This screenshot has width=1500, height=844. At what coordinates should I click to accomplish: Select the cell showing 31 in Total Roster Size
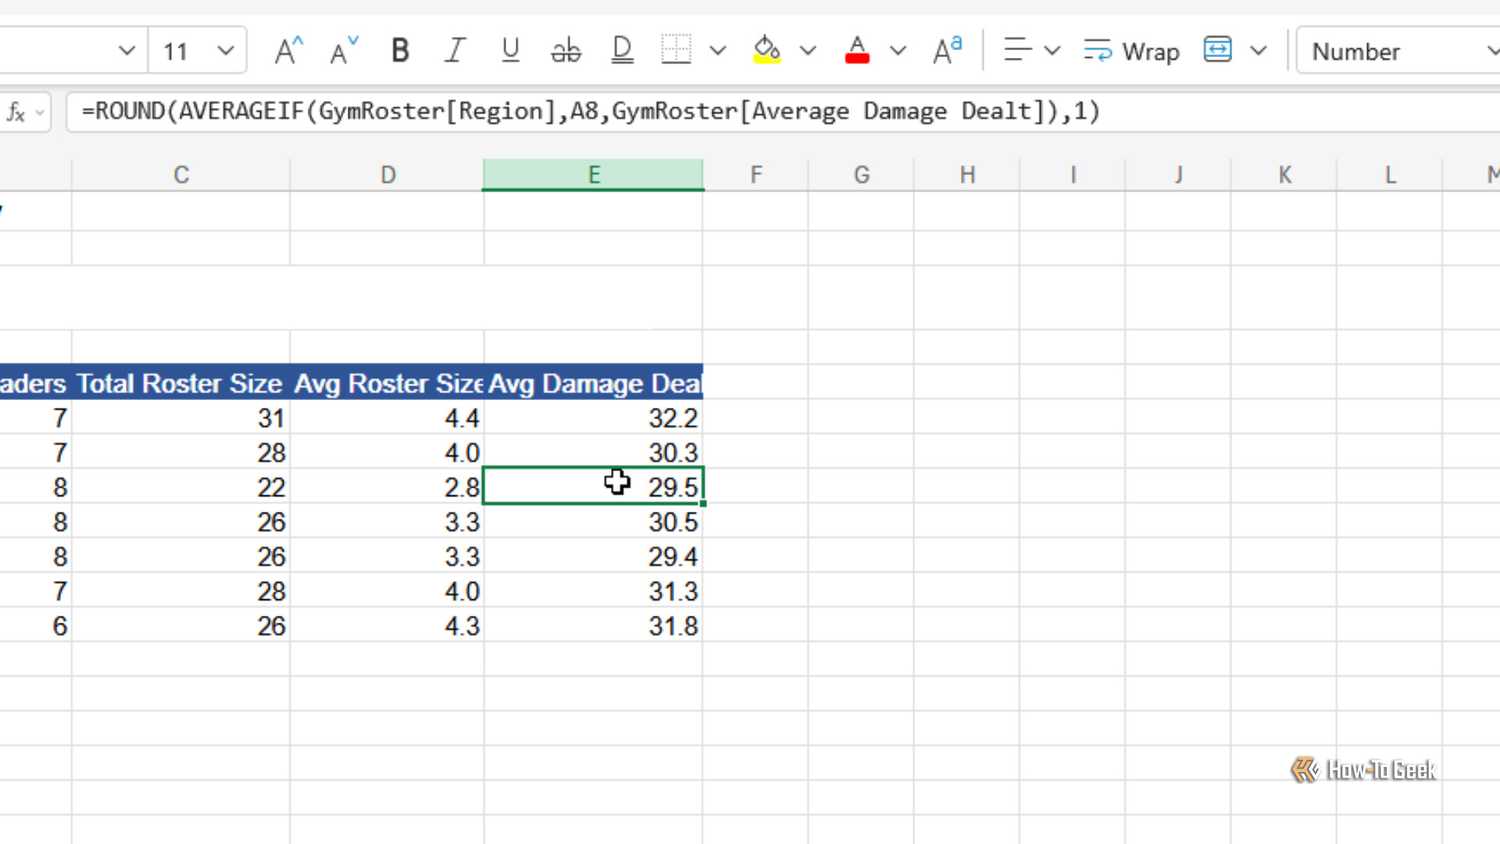coord(181,418)
